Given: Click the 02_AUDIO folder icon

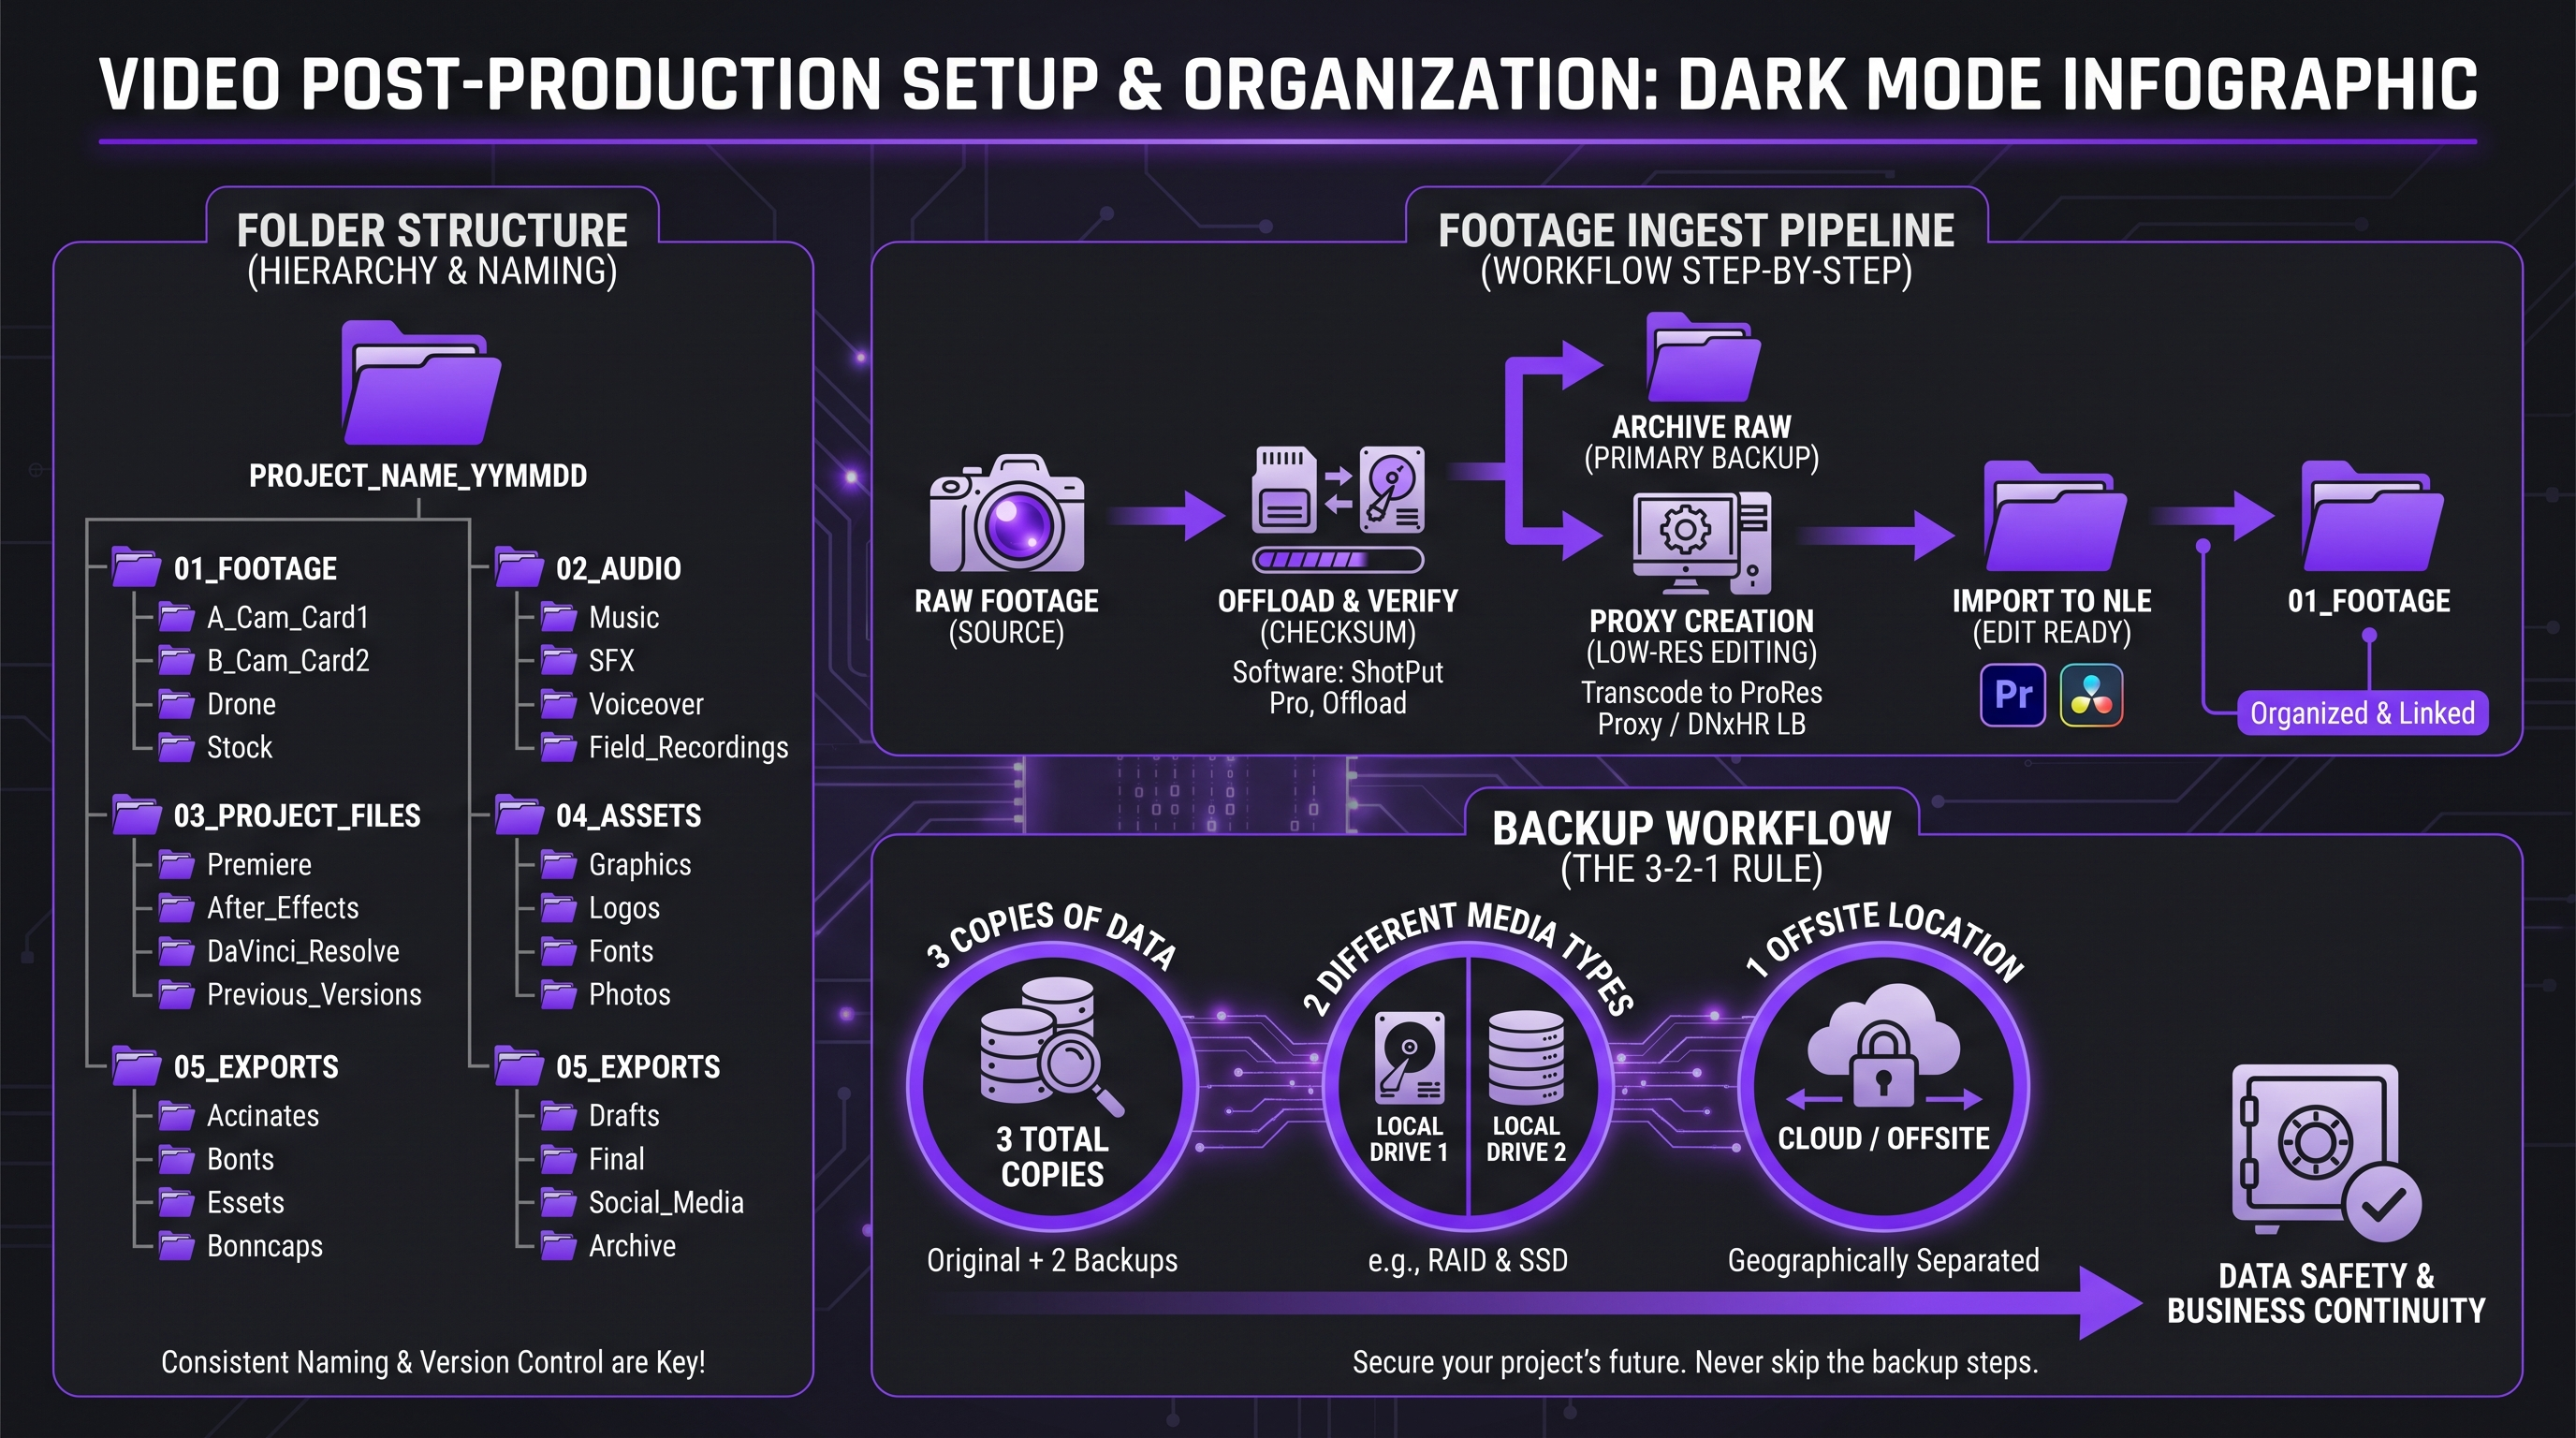Looking at the screenshot, I should click(519, 567).
